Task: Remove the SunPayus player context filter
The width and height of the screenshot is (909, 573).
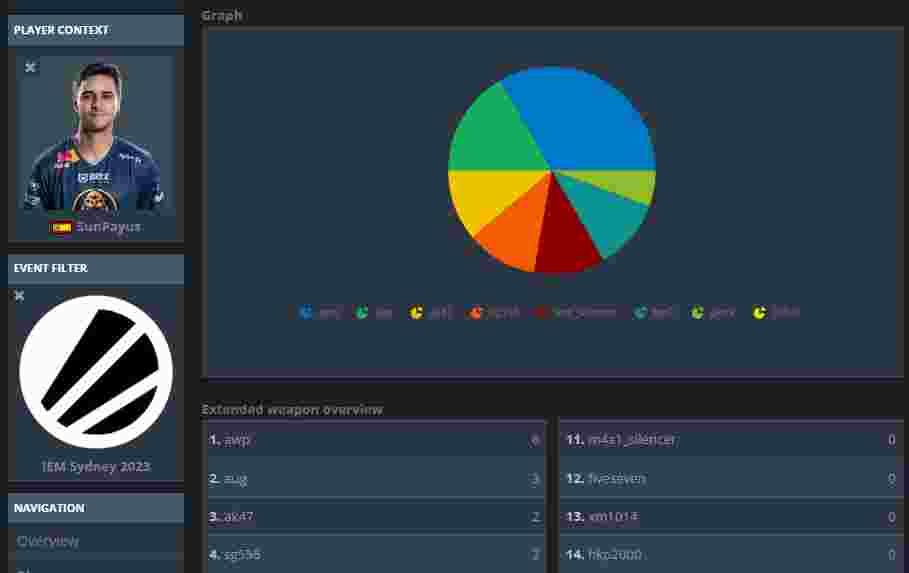Action: pyautogui.click(x=30, y=67)
